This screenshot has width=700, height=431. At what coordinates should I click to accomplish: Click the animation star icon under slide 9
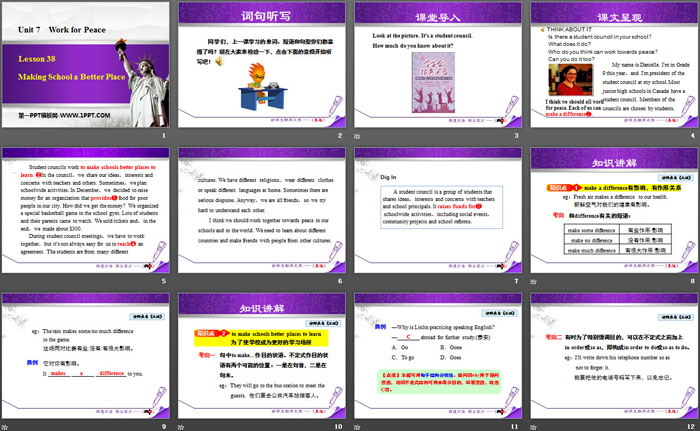(x=4, y=427)
